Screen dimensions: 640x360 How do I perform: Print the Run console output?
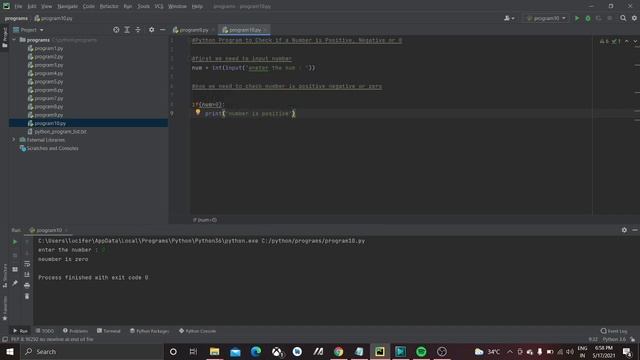coord(27,285)
